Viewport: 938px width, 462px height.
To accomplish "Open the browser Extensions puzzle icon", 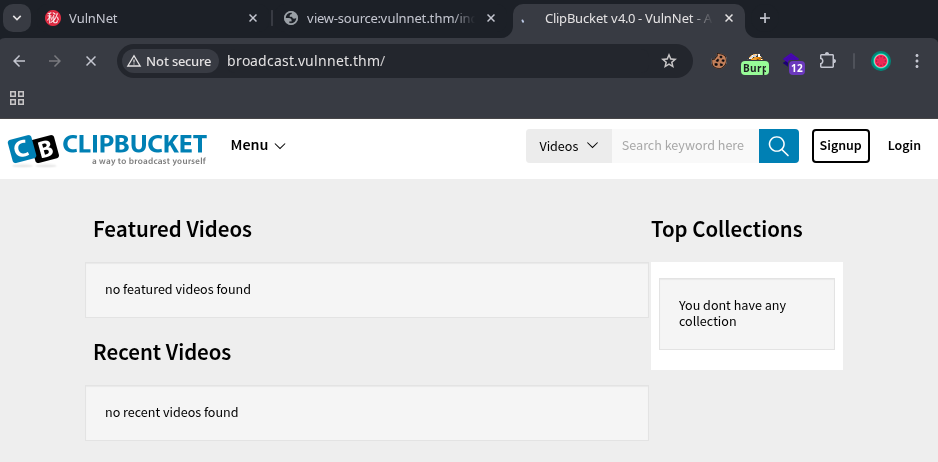I will (x=827, y=61).
